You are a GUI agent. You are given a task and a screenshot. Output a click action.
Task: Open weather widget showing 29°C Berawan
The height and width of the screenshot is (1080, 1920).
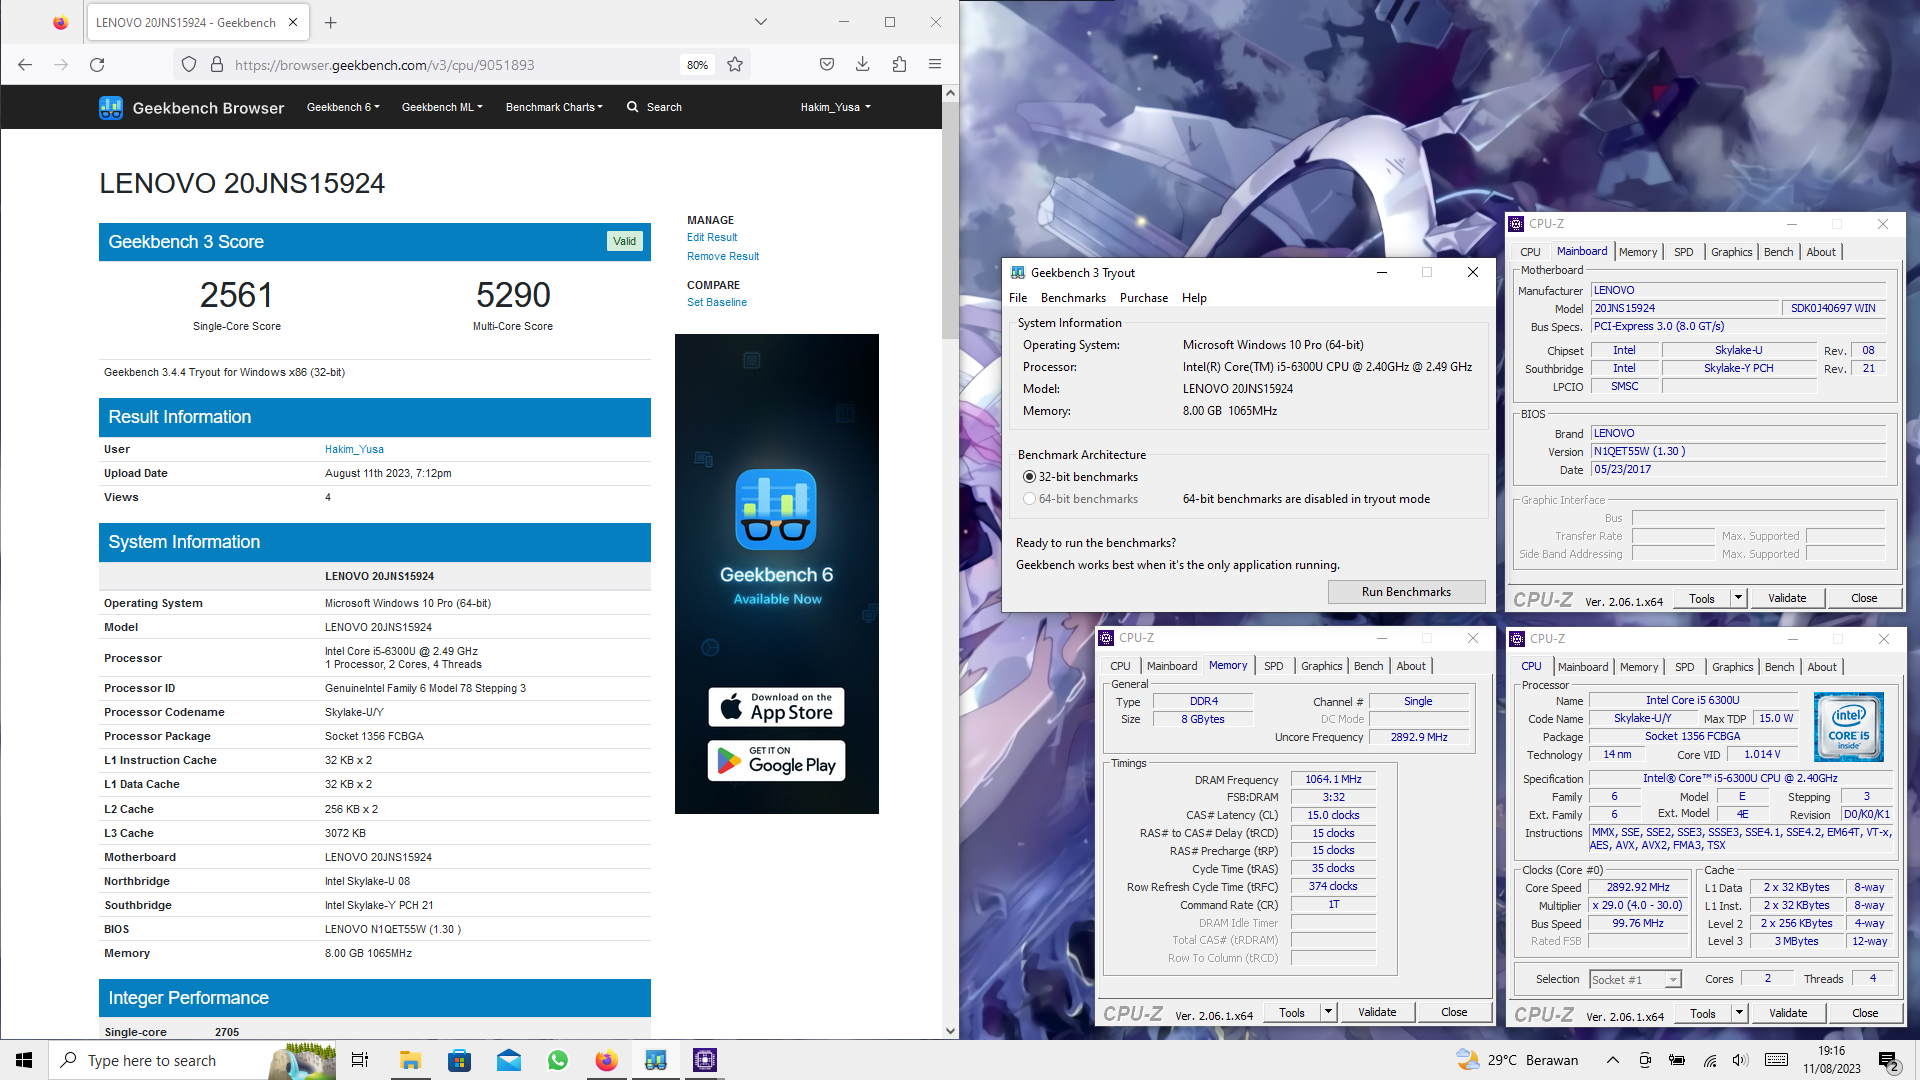point(1517,1060)
